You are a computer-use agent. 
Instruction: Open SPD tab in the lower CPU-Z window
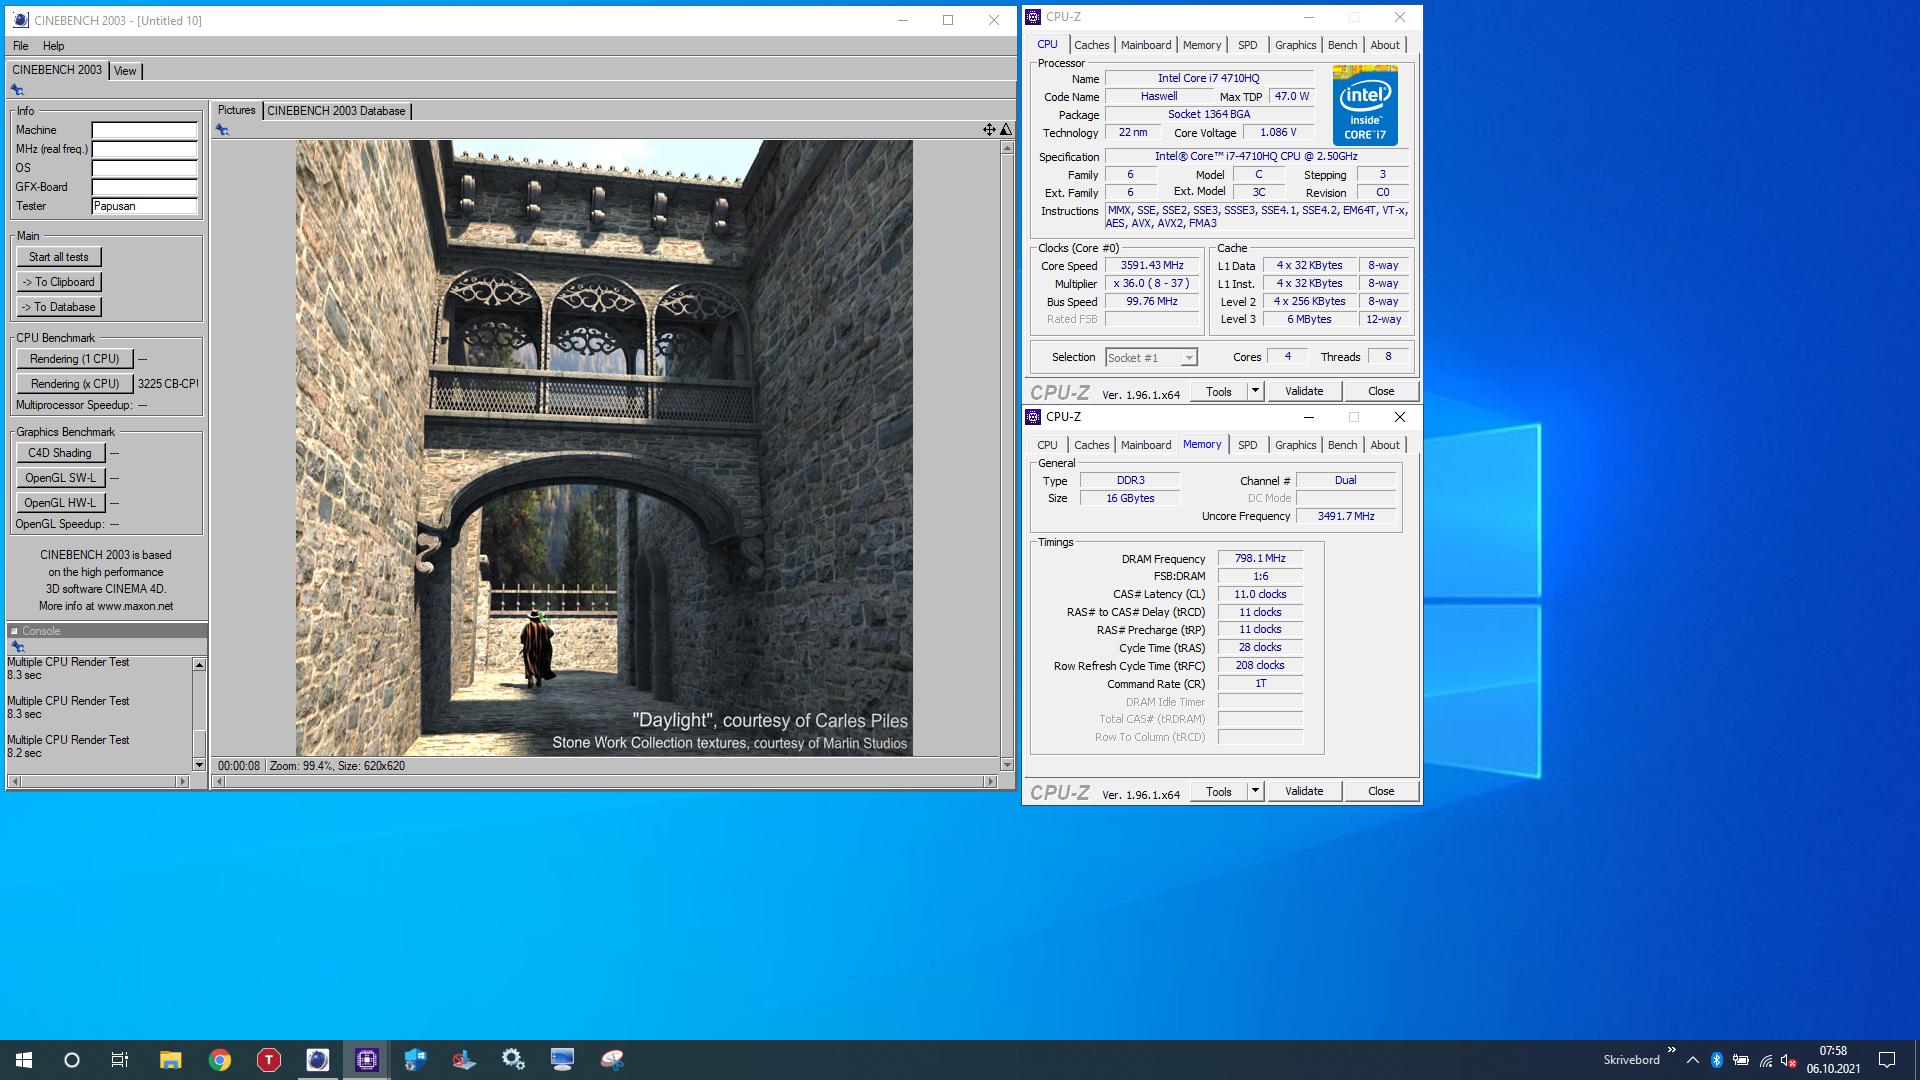tap(1247, 445)
